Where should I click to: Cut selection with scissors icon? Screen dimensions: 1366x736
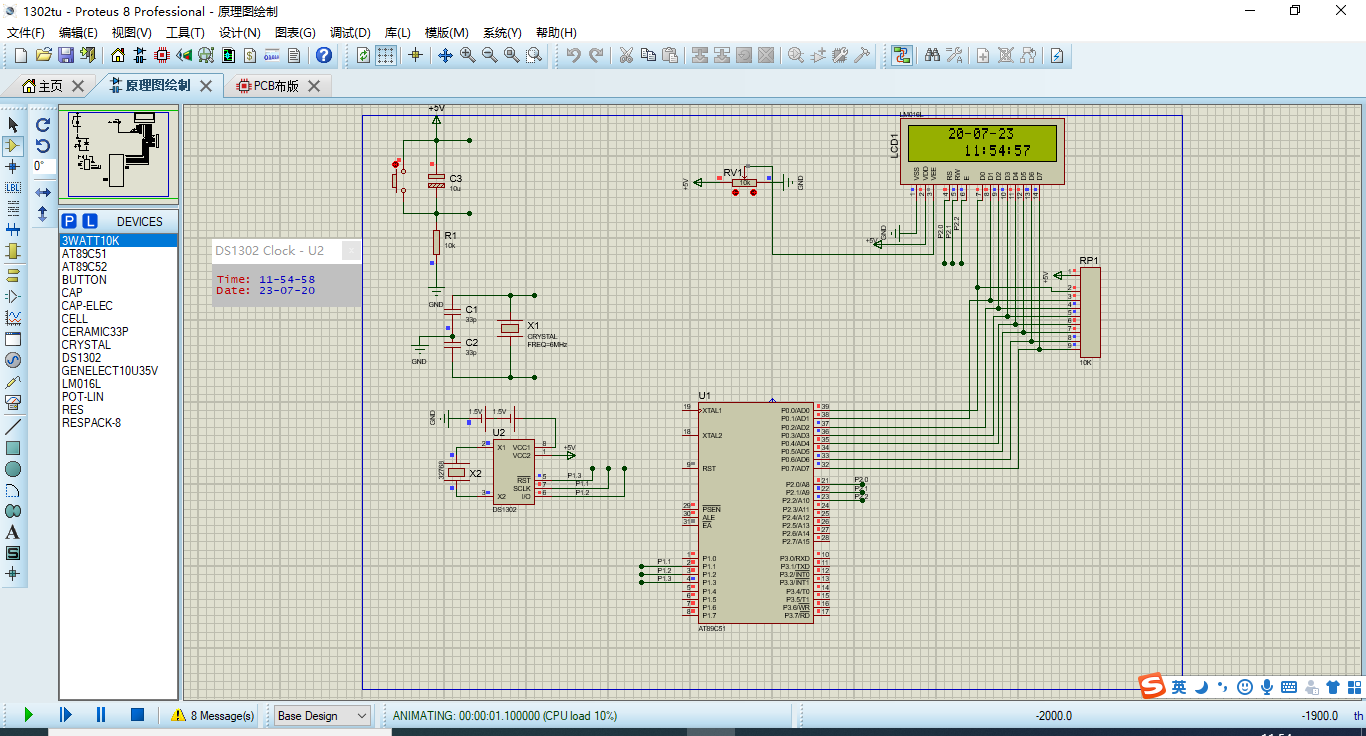[626, 55]
